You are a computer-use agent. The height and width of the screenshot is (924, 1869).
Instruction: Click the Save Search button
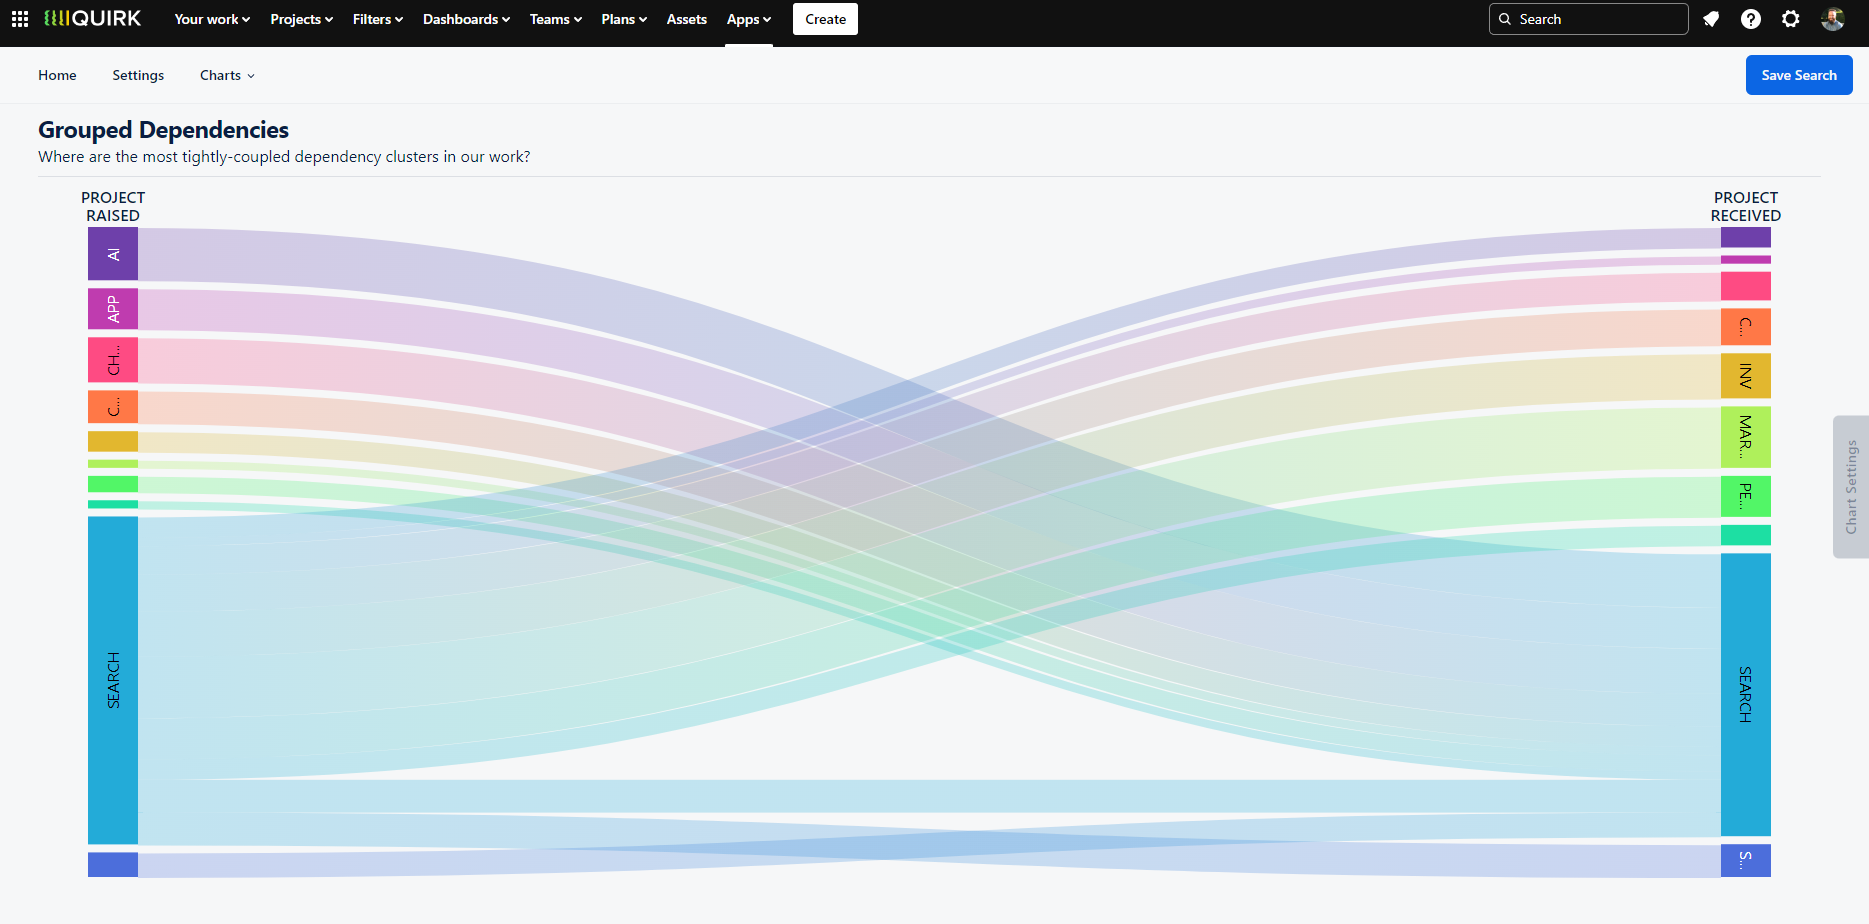(1798, 75)
